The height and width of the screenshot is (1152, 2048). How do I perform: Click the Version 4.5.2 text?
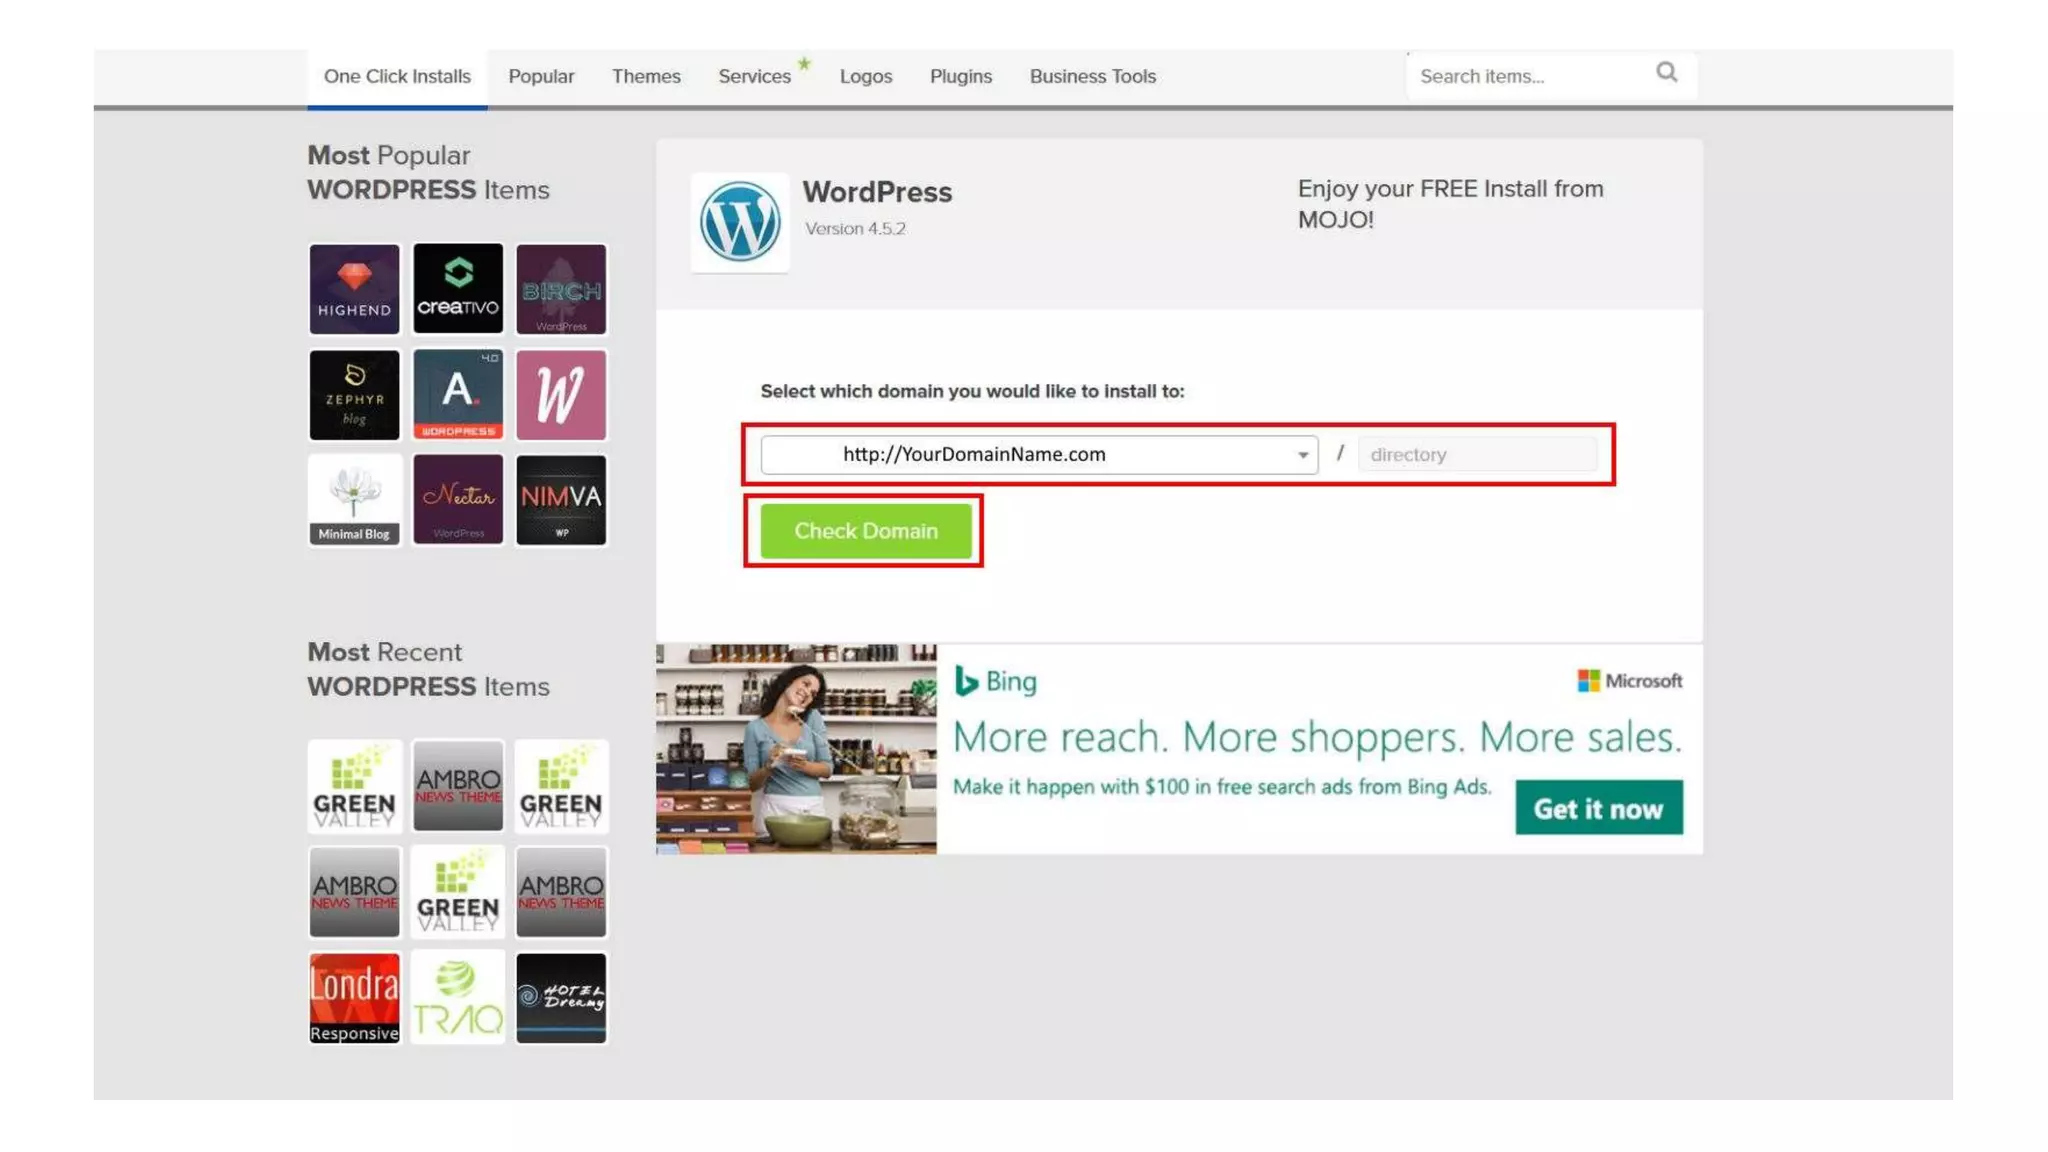pyautogui.click(x=855, y=229)
